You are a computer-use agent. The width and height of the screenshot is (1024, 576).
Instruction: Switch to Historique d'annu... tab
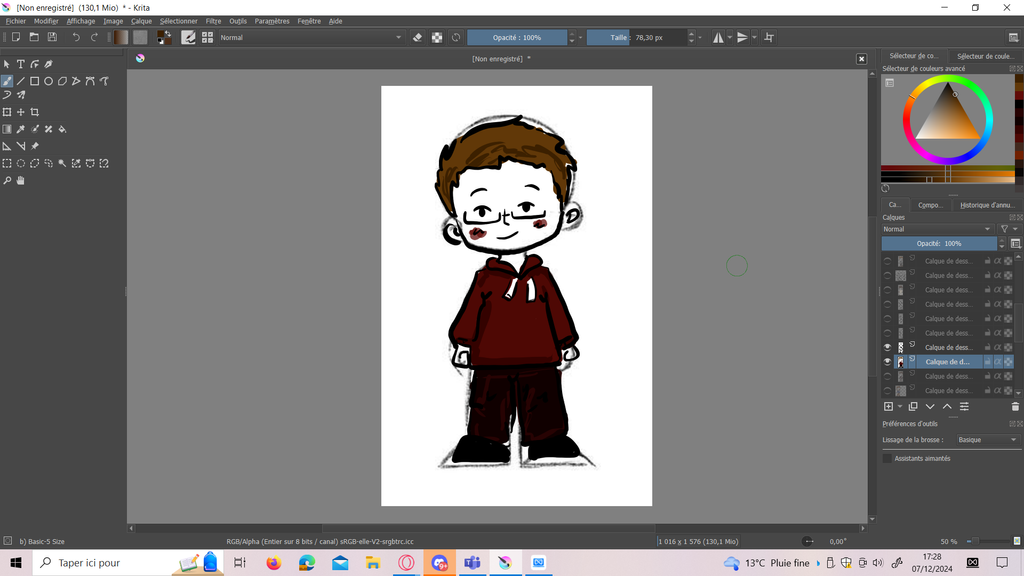[x=986, y=205]
